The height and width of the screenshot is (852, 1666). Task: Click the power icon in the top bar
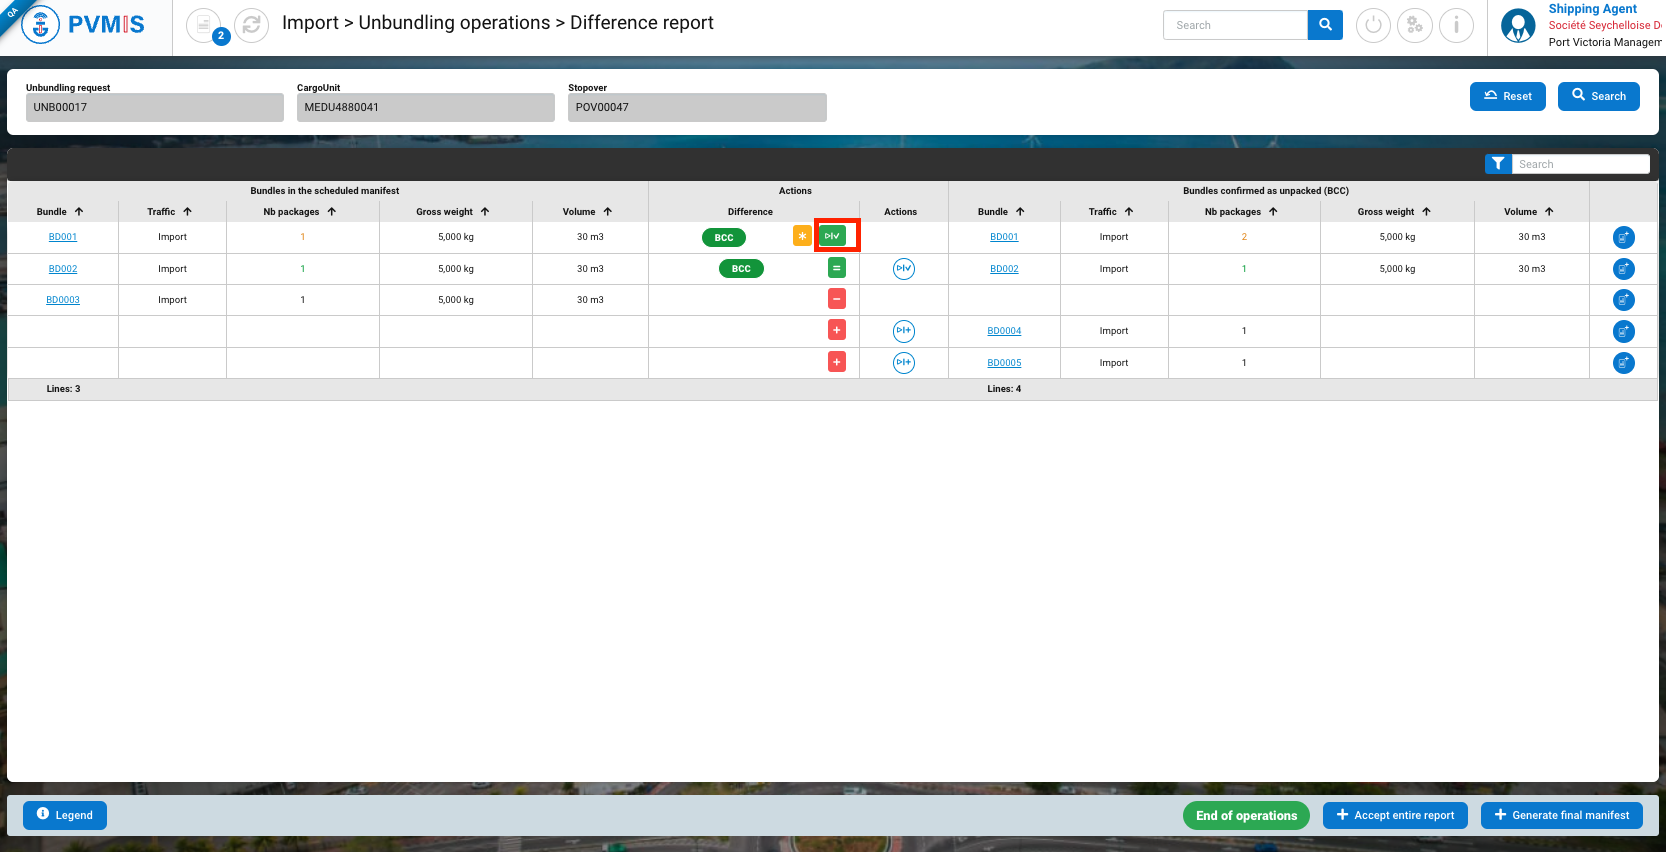tap(1373, 25)
